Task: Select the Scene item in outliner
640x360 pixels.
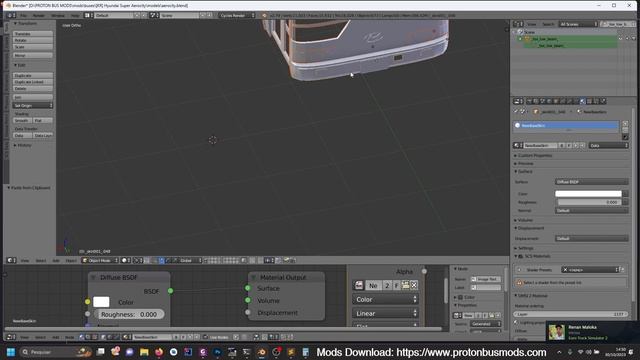Action: (529, 32)
